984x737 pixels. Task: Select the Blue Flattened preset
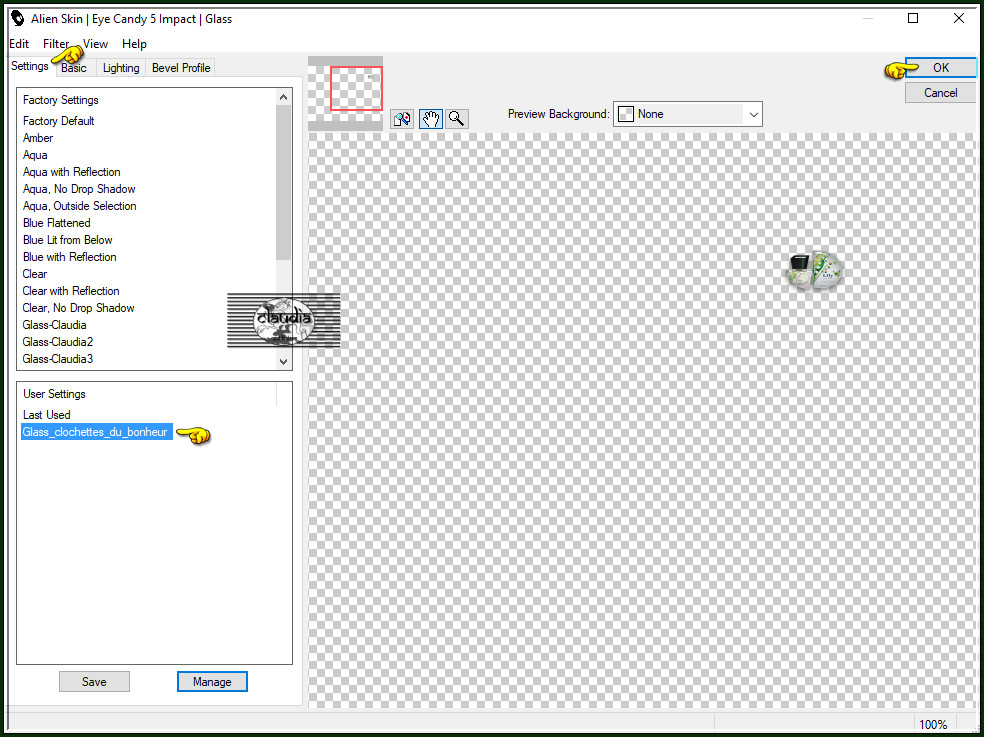pos(56,223)
